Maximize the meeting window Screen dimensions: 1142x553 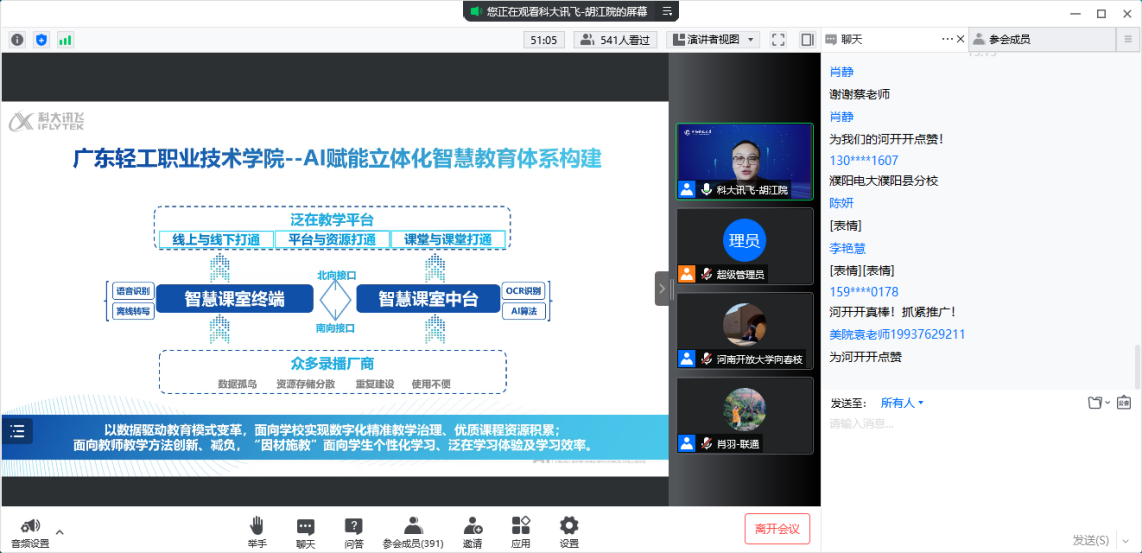pyautogui.click(x=1101, y=13)
